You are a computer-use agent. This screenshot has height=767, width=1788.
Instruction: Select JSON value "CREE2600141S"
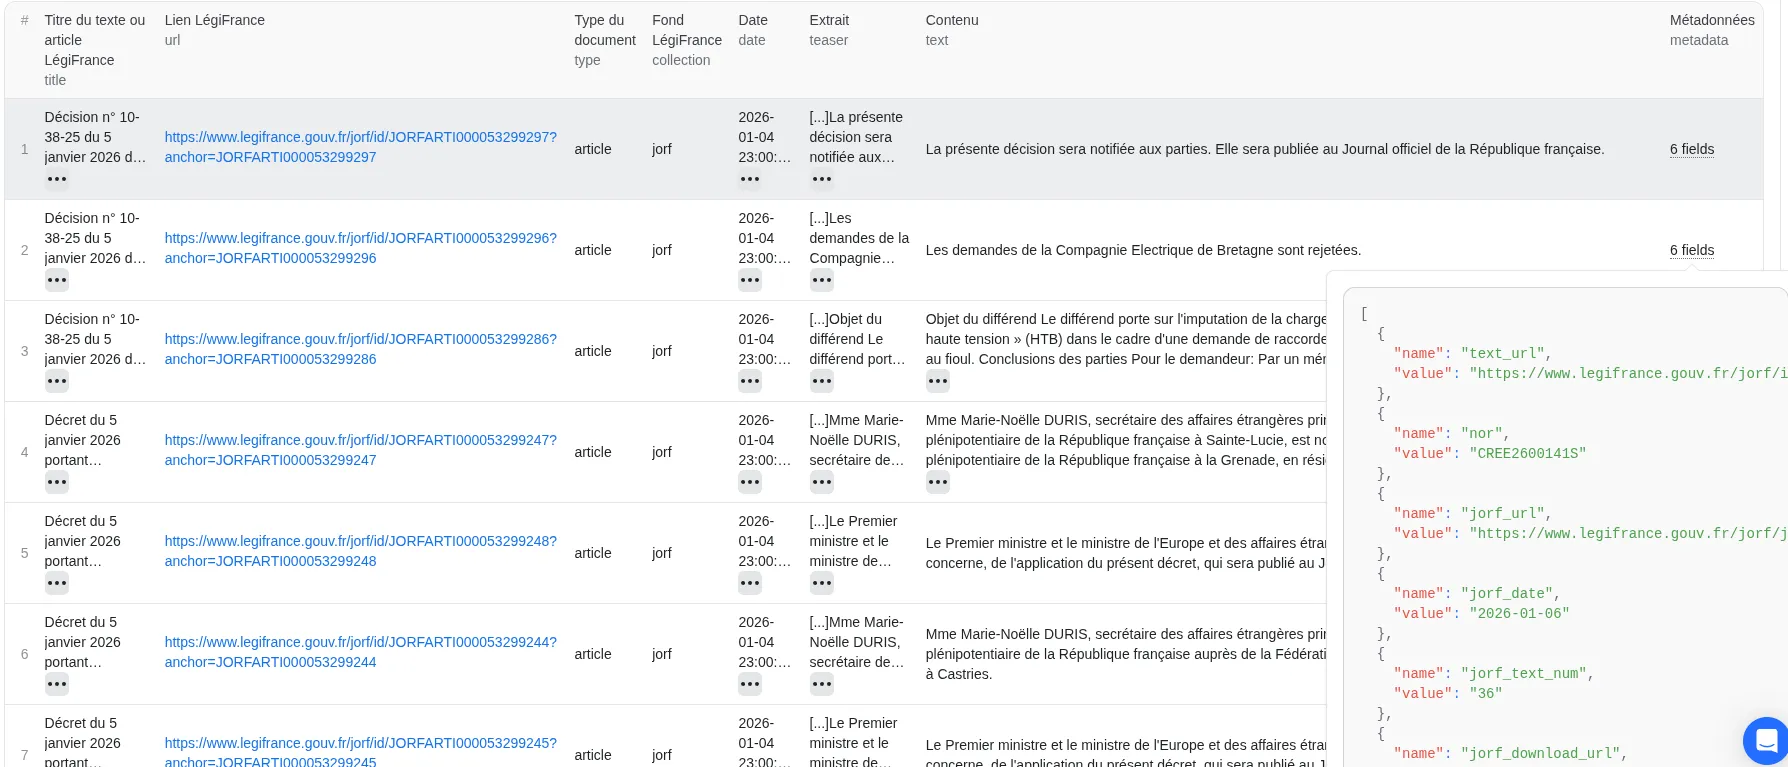pos(1527,453)
